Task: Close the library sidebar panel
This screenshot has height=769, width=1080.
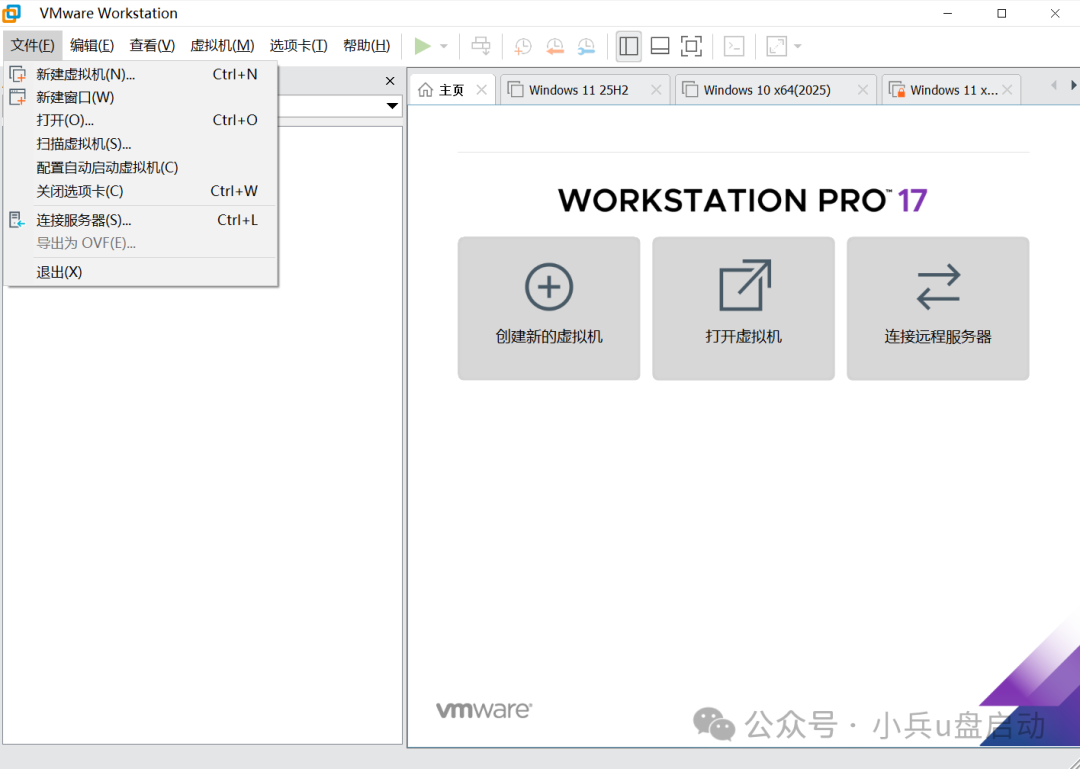Action: tap(389, 80)
